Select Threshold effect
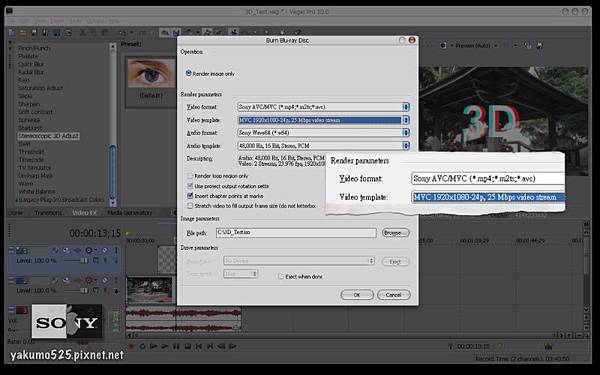This screenshot has width=600, height=375. pos(31,152)
